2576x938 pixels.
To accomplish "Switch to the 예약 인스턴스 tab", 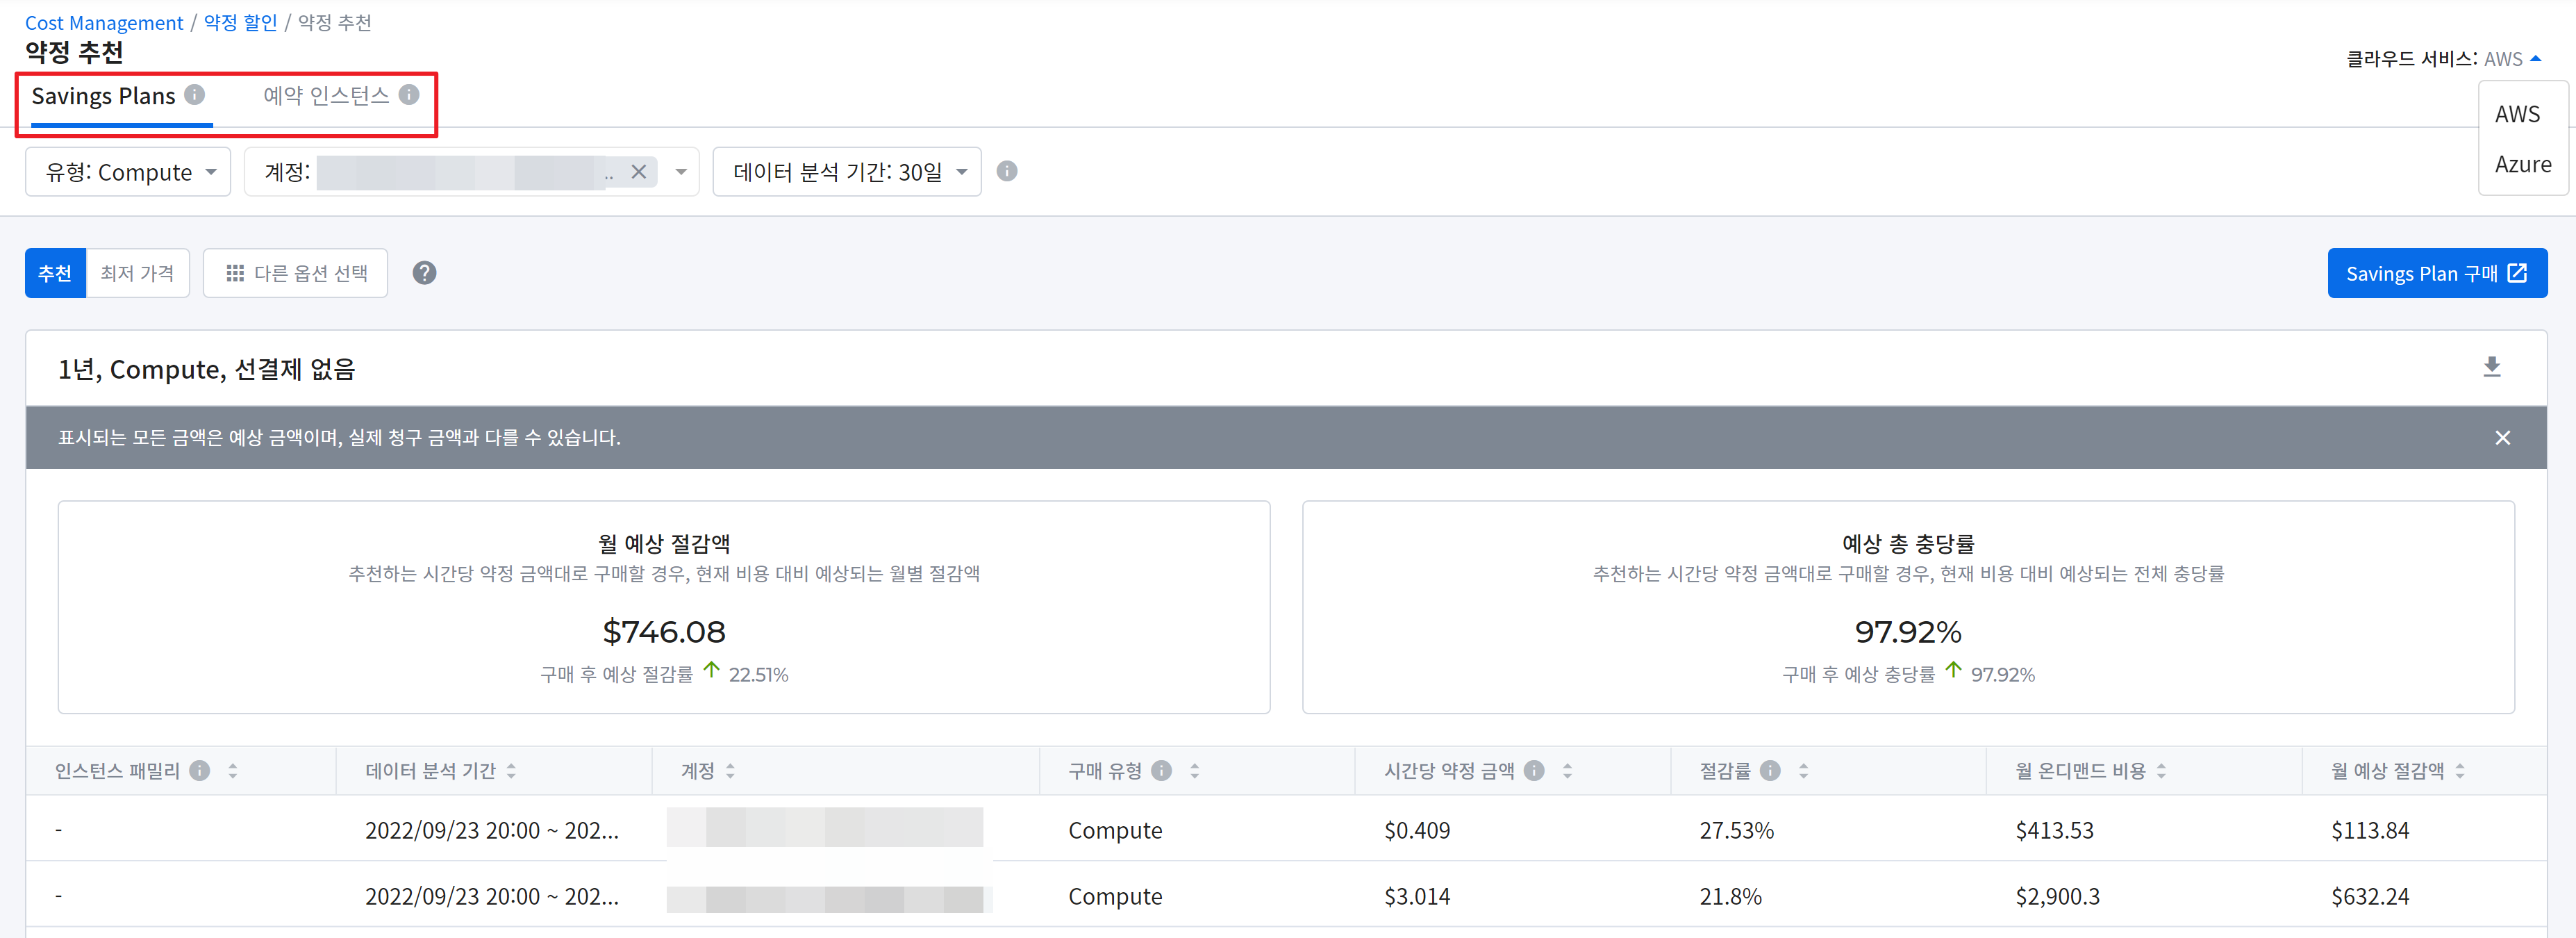I will (x=326, y=95).
